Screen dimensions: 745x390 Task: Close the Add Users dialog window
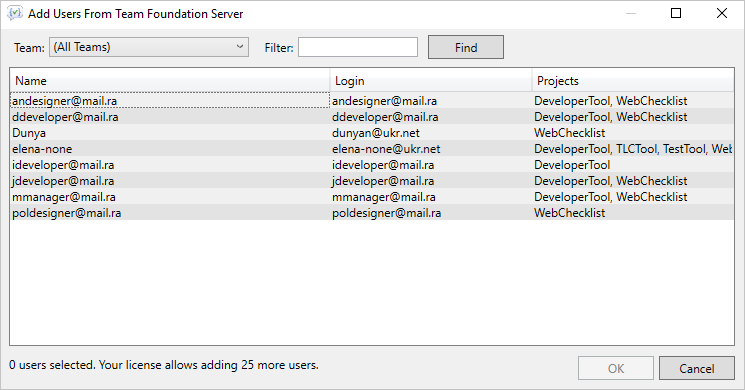[722, 13]
